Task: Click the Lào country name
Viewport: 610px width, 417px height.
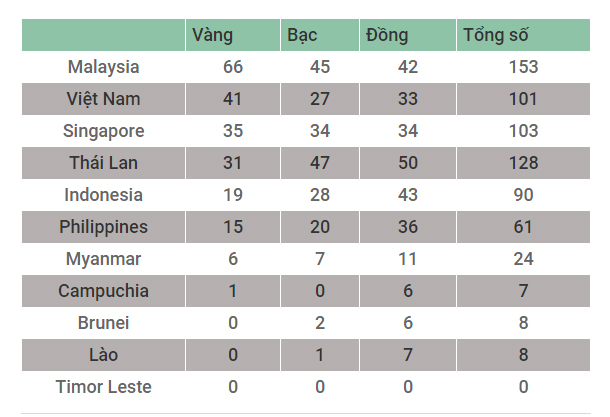Action: (x=103, y=355)
